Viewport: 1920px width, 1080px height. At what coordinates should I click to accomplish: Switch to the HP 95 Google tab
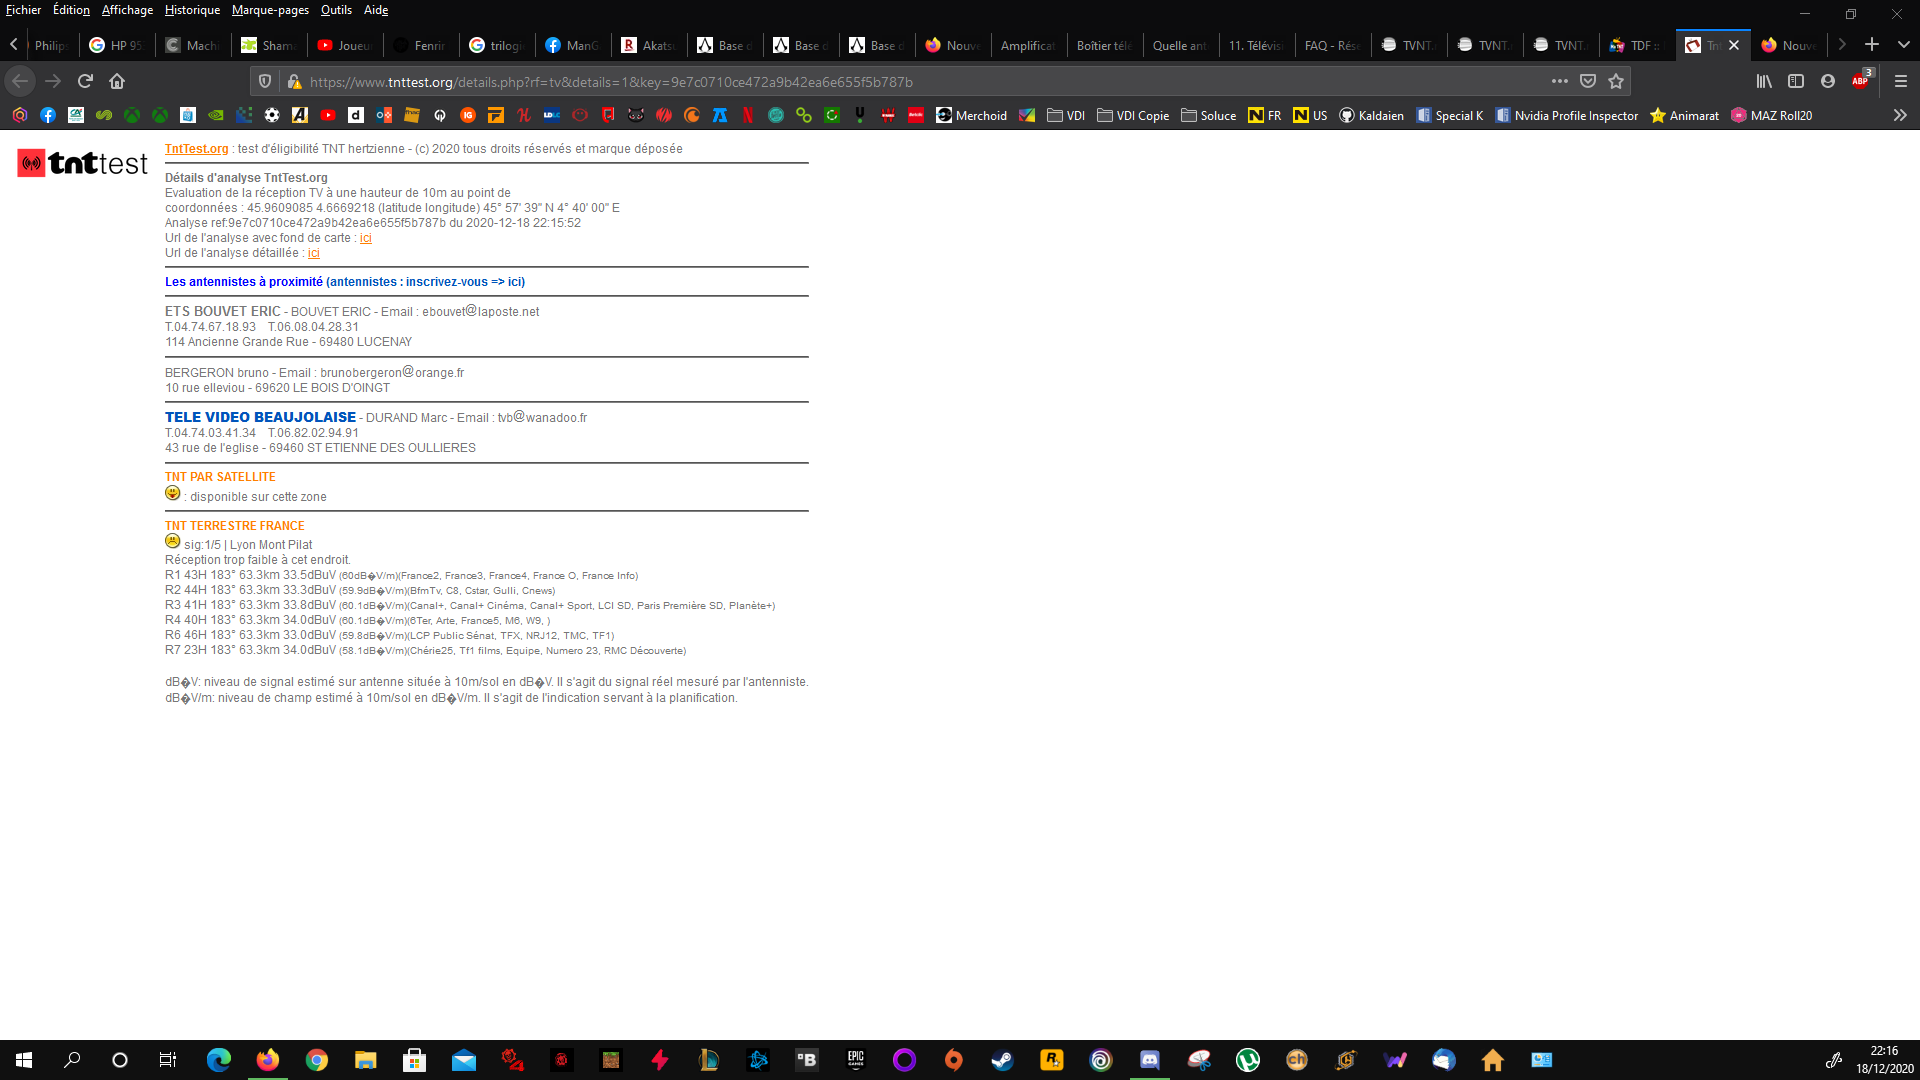point(117,45)
